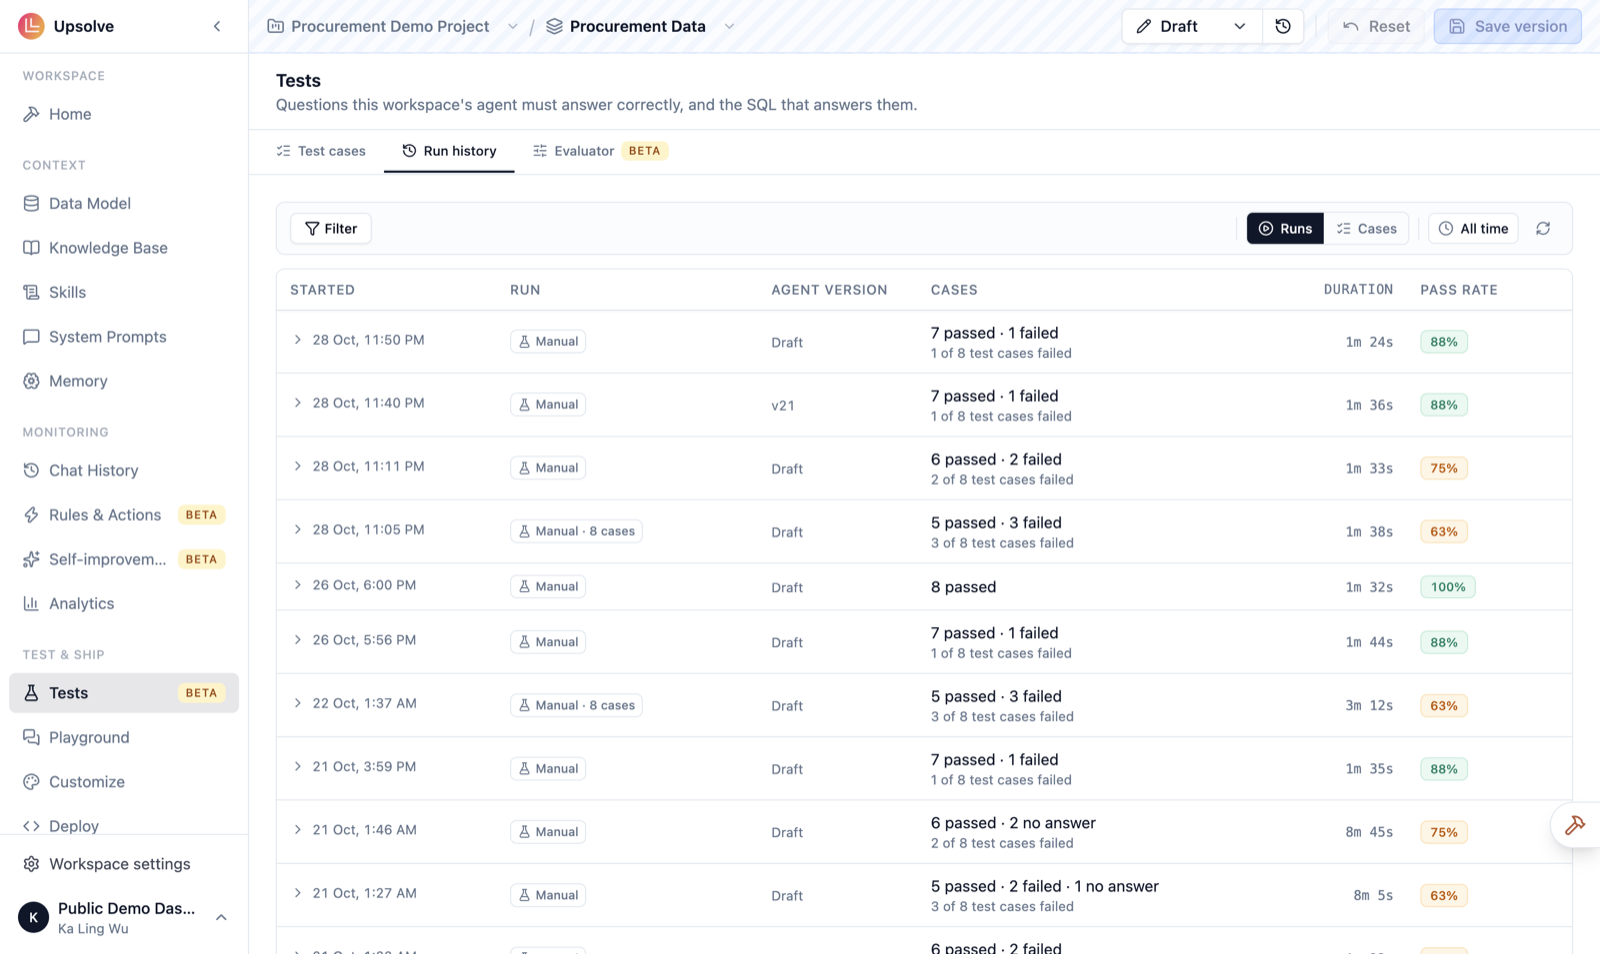The height and width of the screenshot is (954, 1600).
Task: Open the Procurement Data workspace dropdown
Action: [x=729, y=26]
